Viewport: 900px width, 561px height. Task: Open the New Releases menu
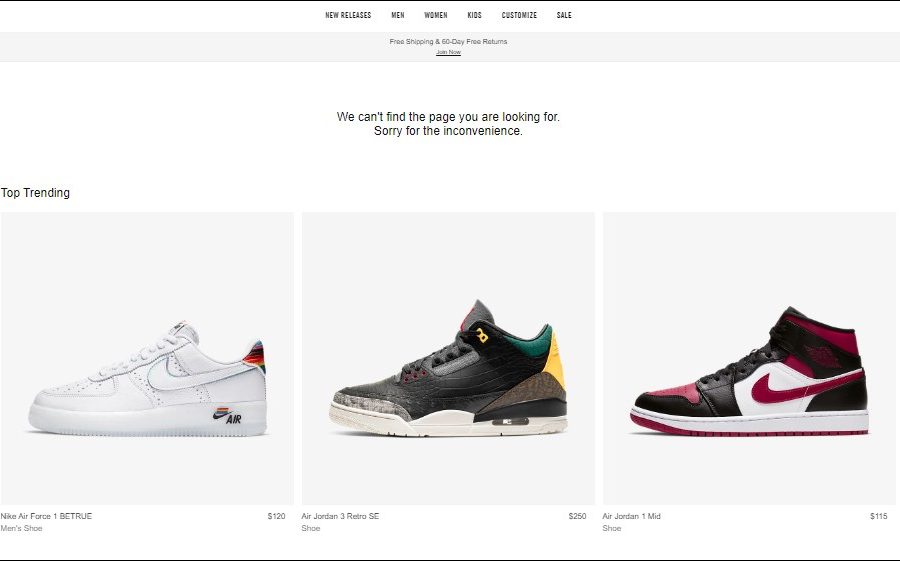[348, 16]
